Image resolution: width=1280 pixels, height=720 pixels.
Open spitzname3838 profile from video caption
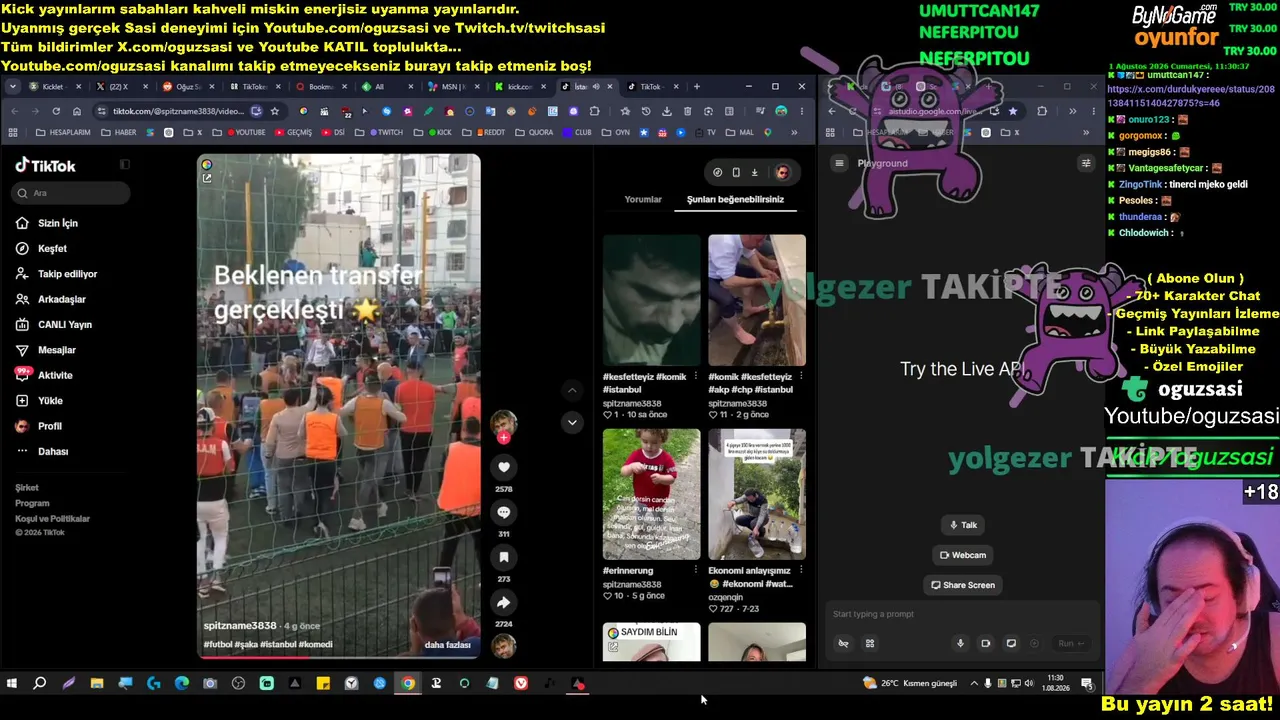240,626
